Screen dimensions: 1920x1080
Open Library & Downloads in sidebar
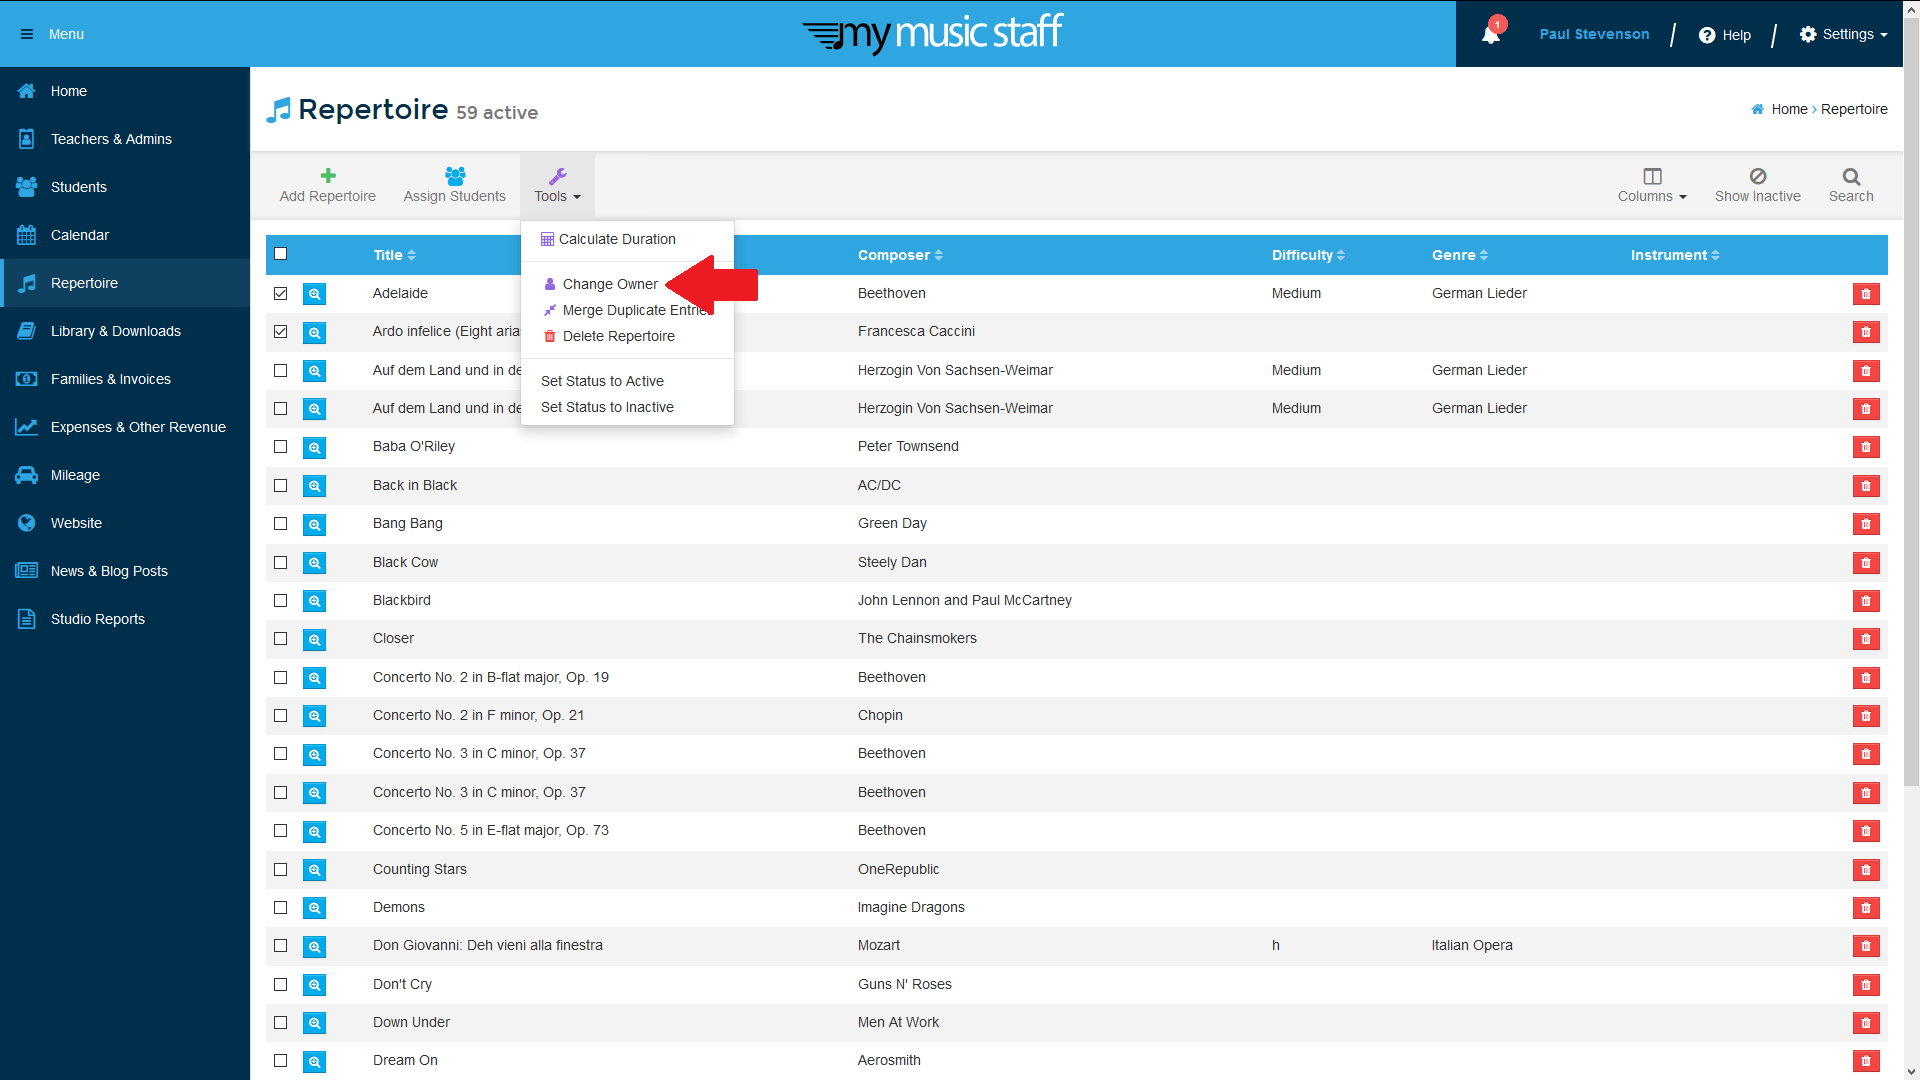125,331
